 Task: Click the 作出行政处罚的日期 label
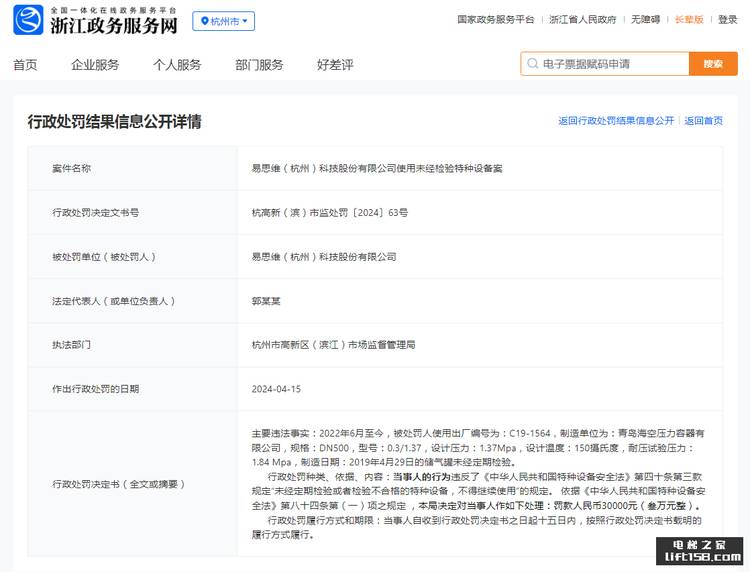pyautogui.click(x=96, y=389)
